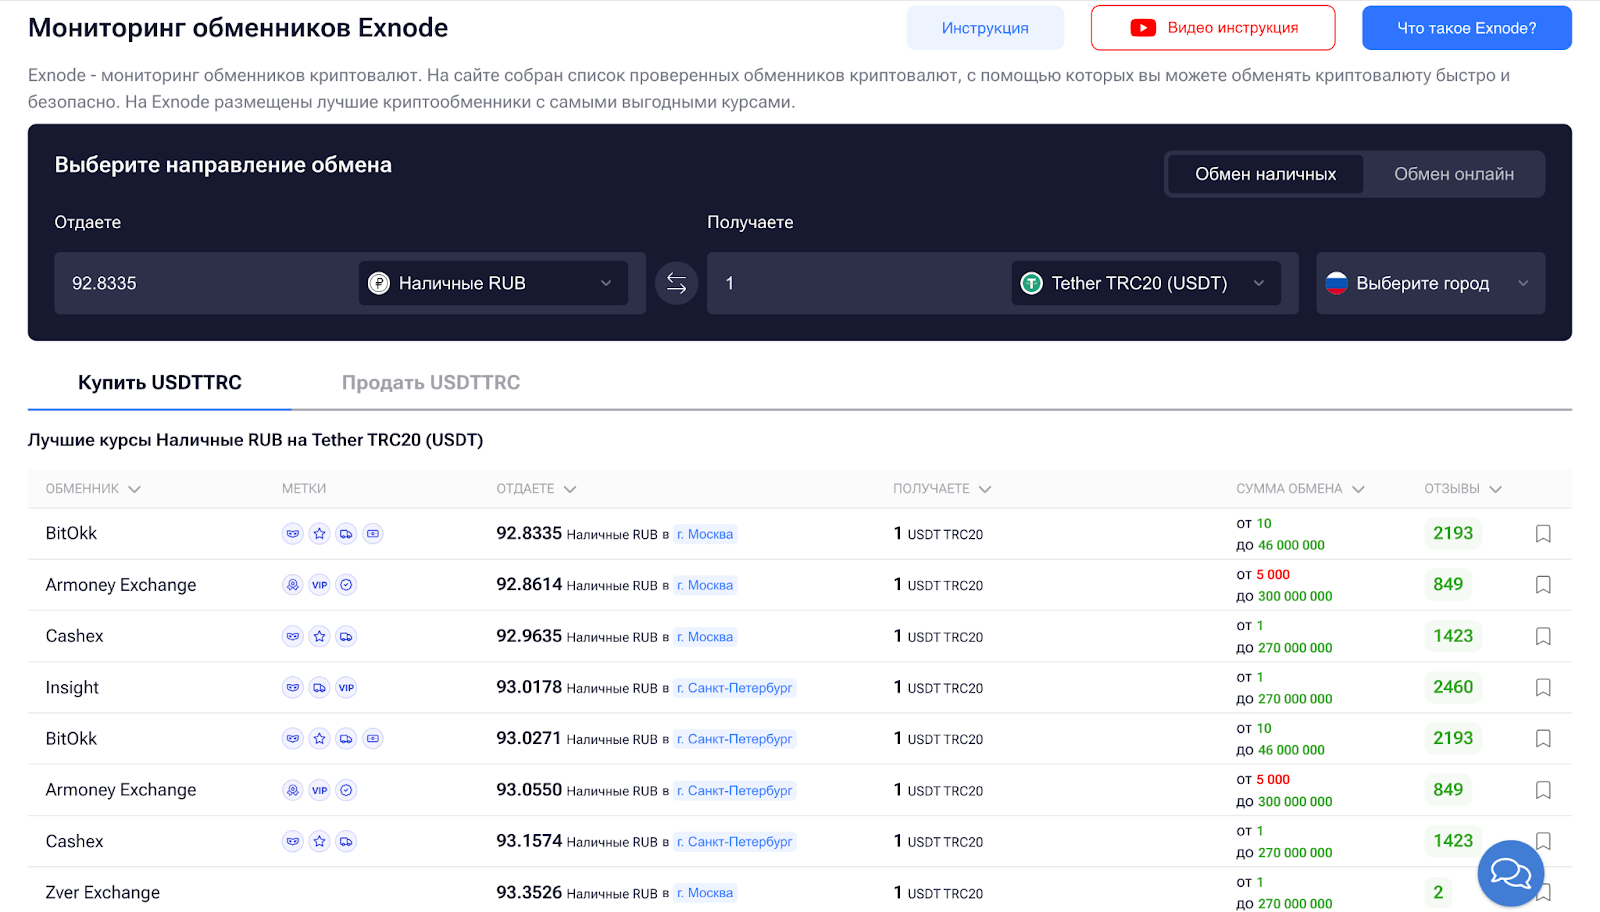
Task: Click the truck badge in Insight row
Action: 320,688
